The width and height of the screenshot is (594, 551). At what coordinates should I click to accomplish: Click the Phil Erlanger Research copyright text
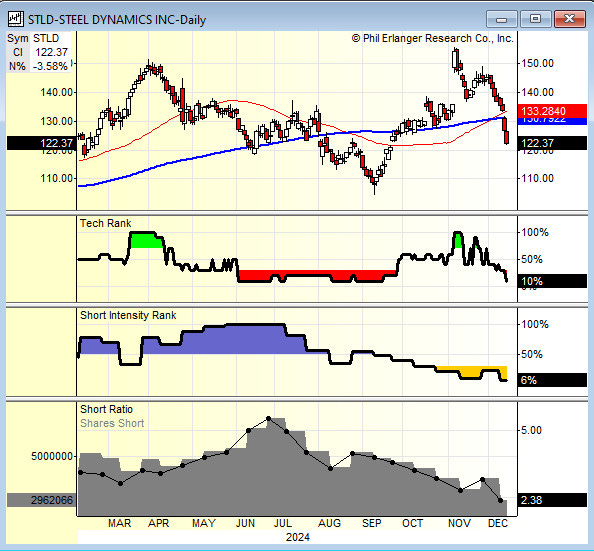coord(432,38)
